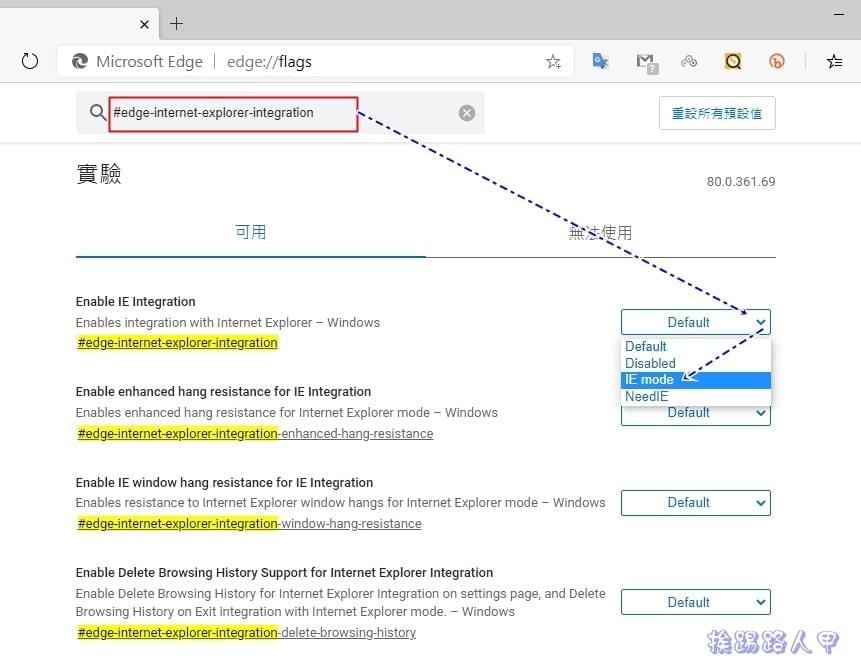Open the Delete Browsing History Support dropdown
This screenshot has width=861, height=671.
(696, 602)
